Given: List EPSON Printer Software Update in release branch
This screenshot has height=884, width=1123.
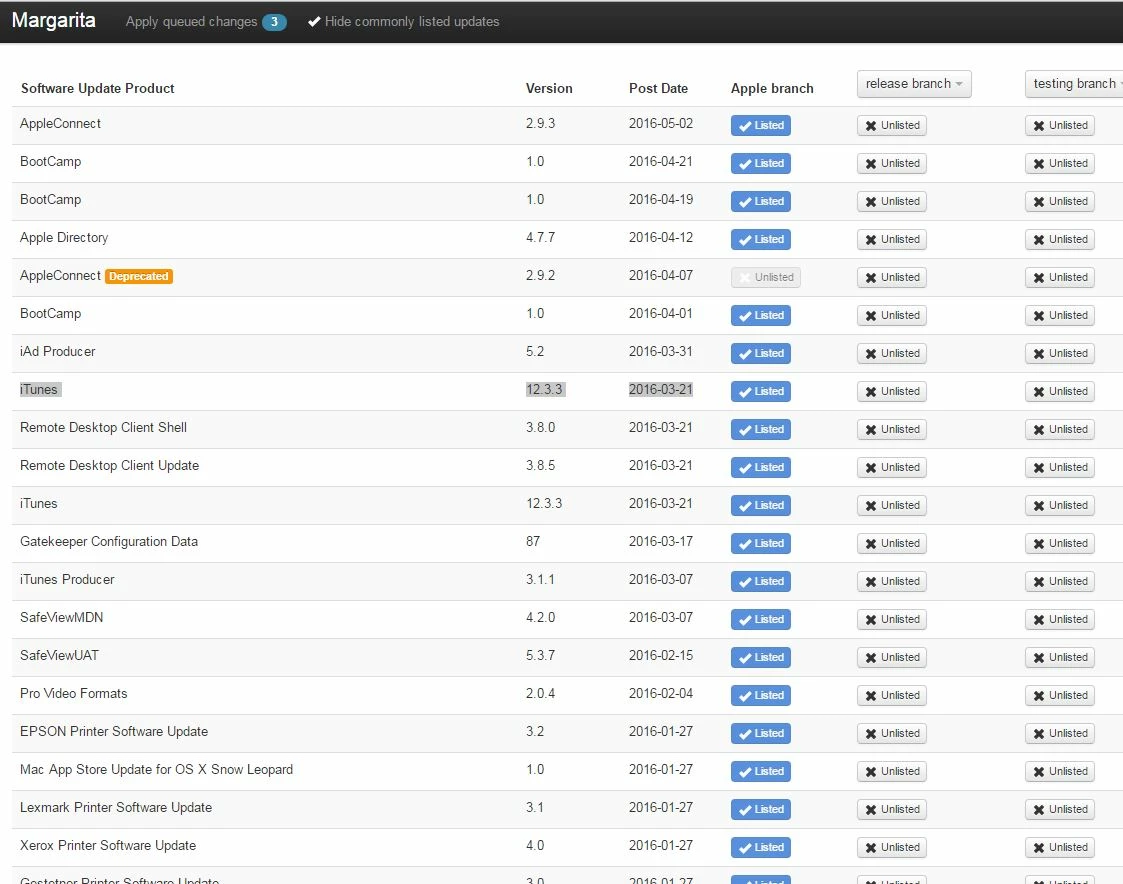Looking at the screenshot, I should (x=892, y=733).
